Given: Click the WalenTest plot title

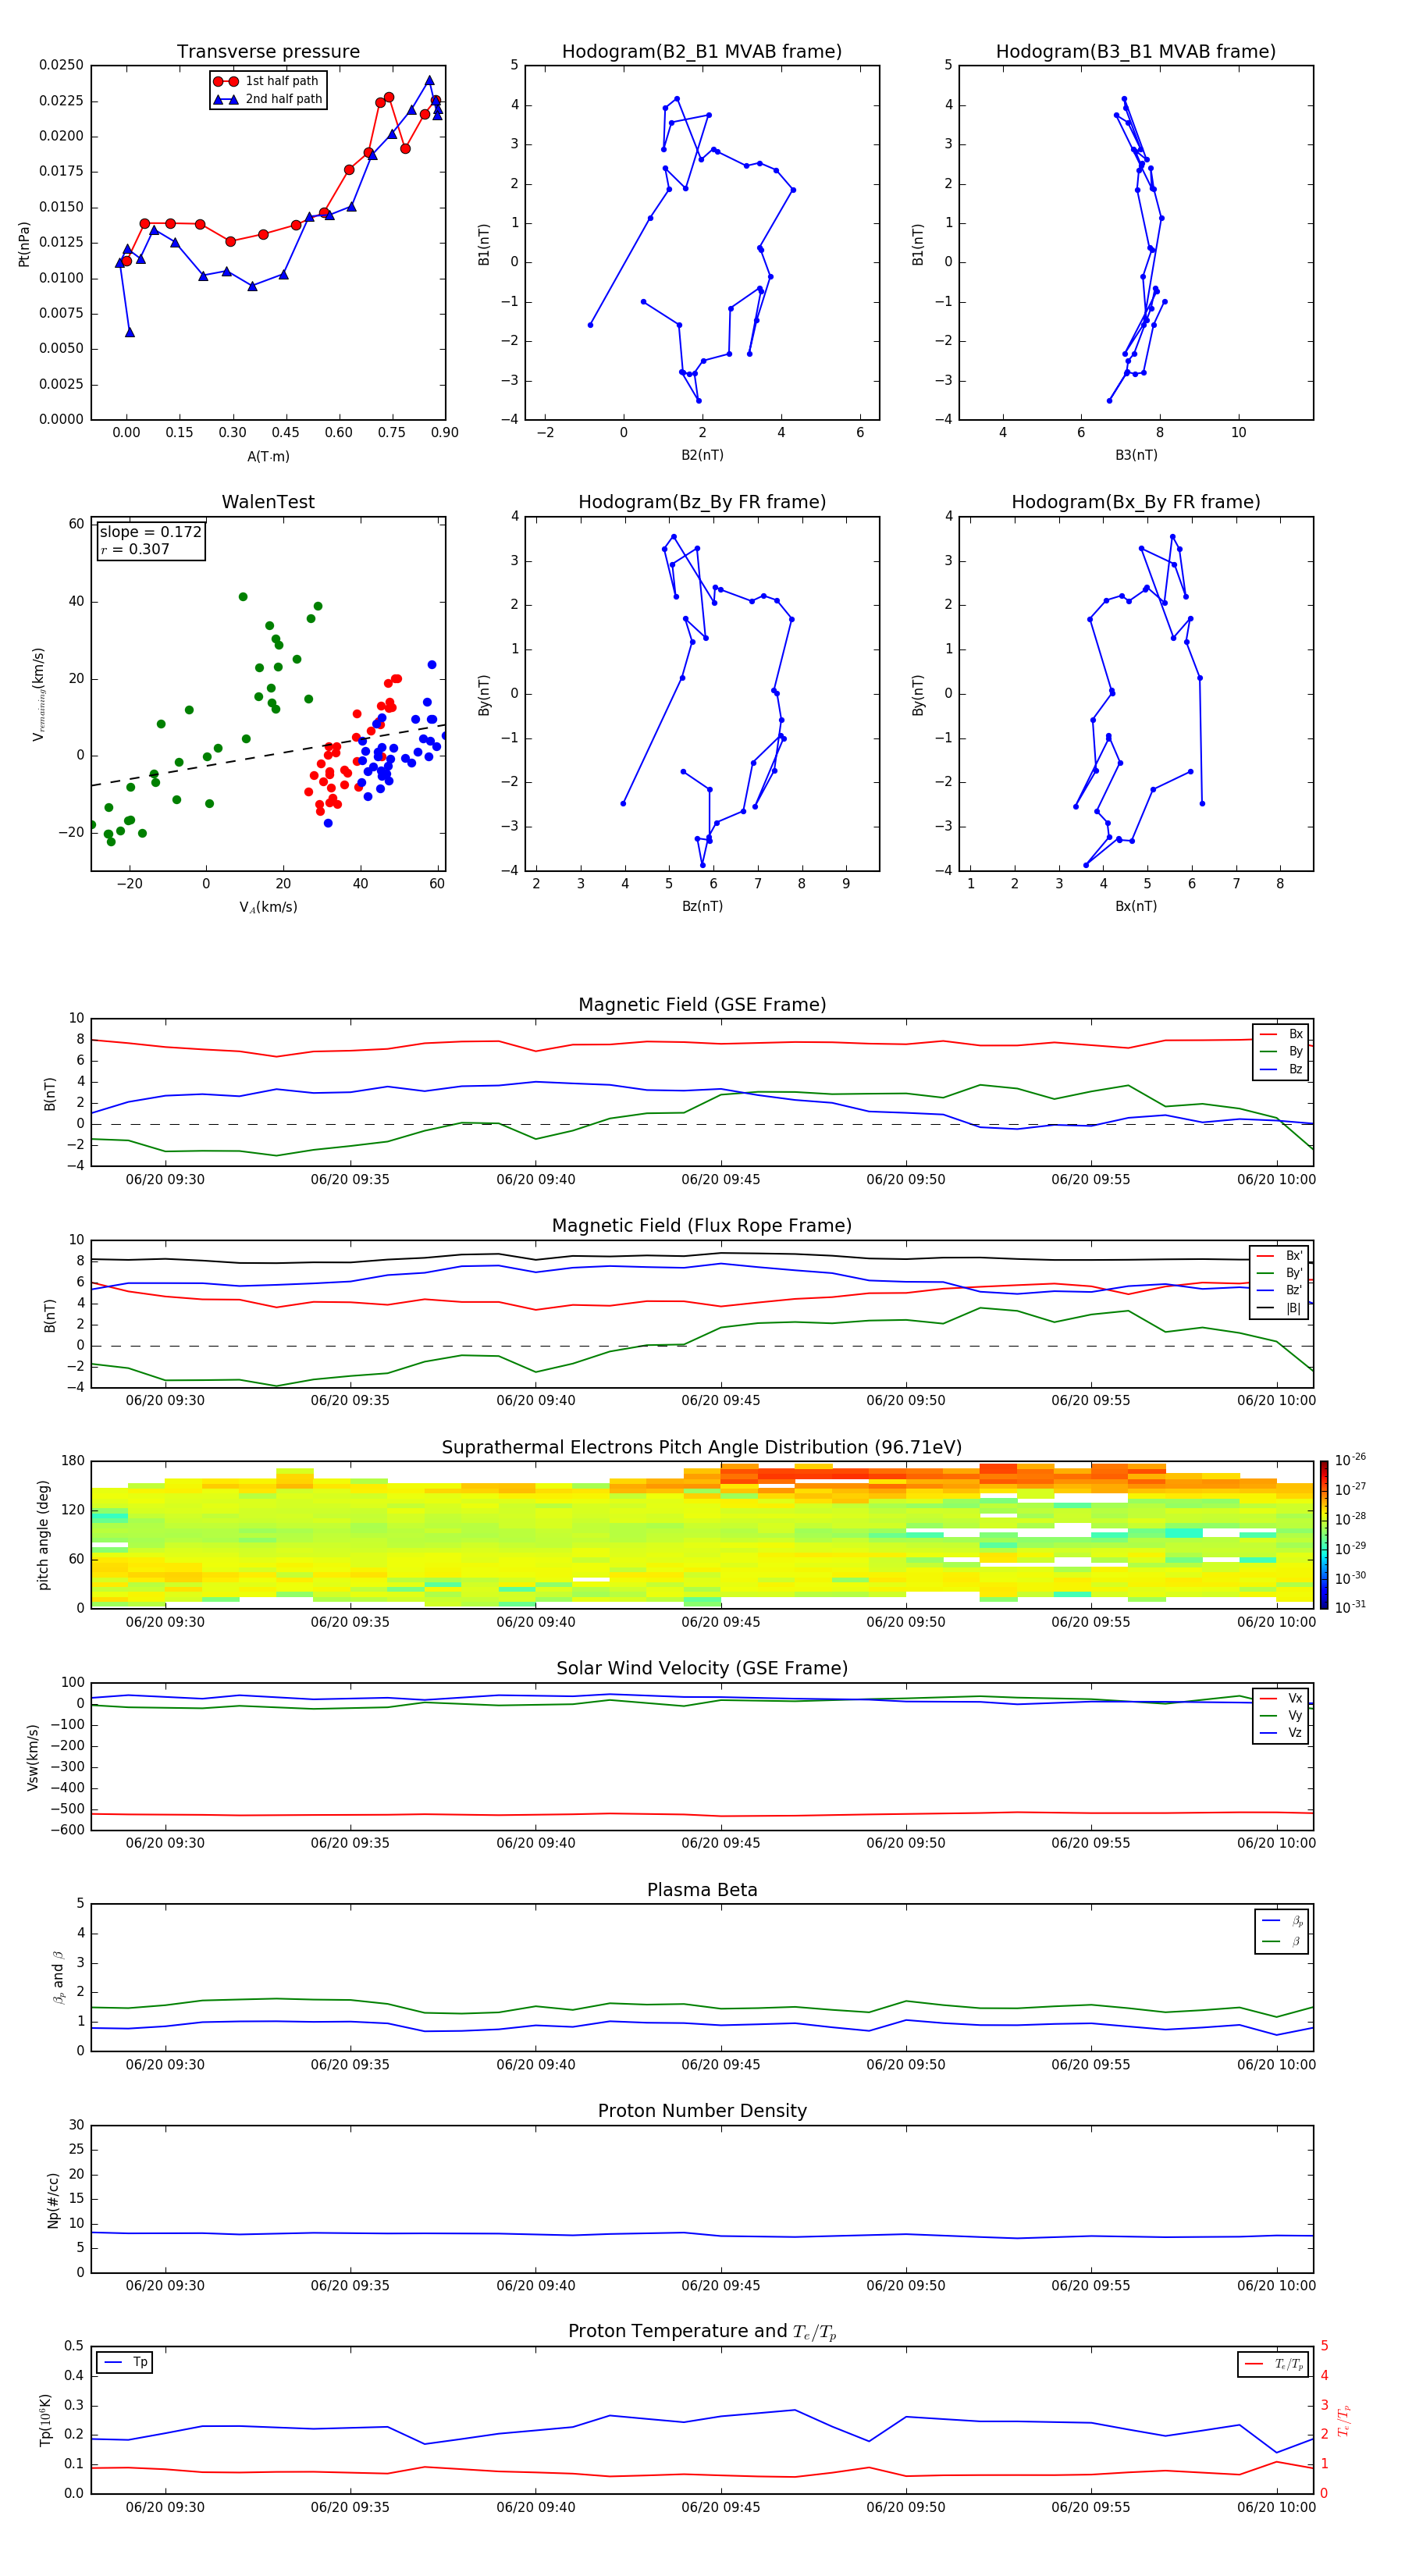Looking at the screenshot, I should pyautogui.click(x=268, y=502).
